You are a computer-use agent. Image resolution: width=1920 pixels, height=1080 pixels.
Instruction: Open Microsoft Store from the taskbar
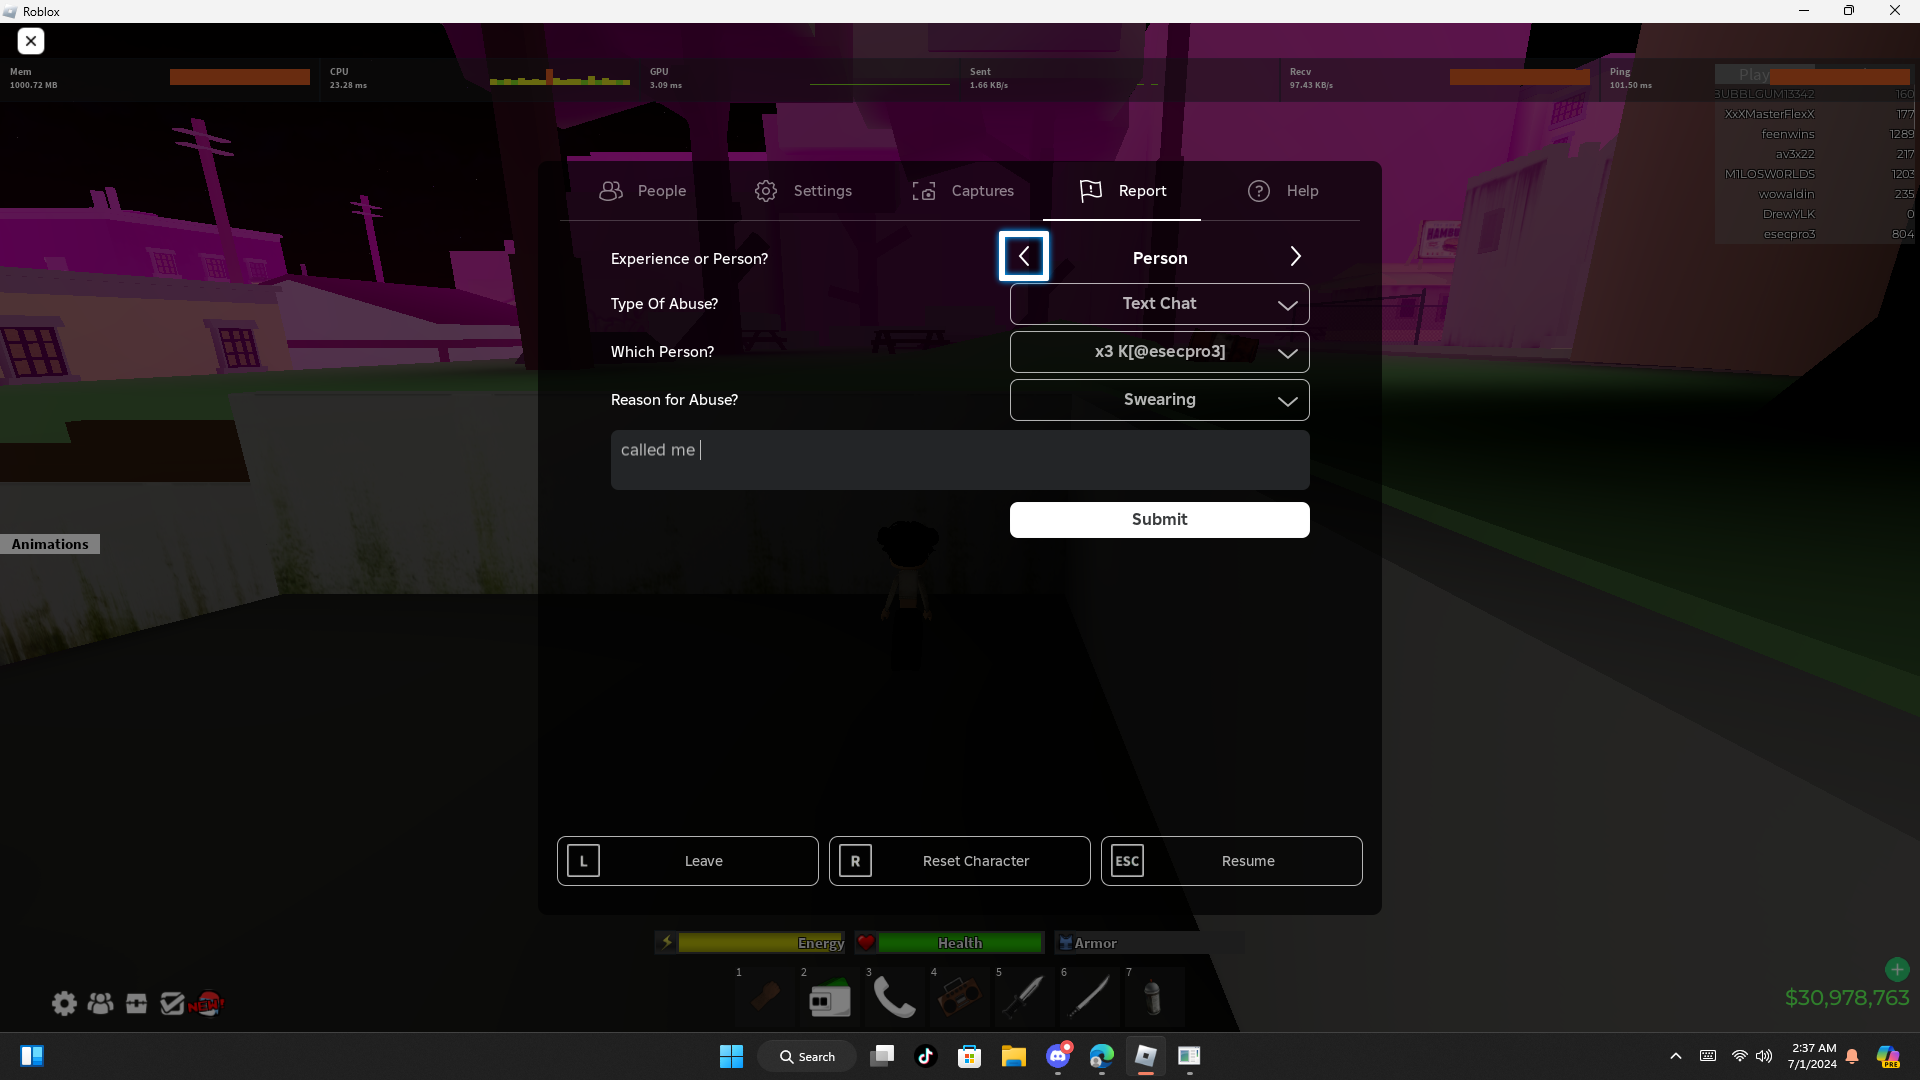[970, 1056]
